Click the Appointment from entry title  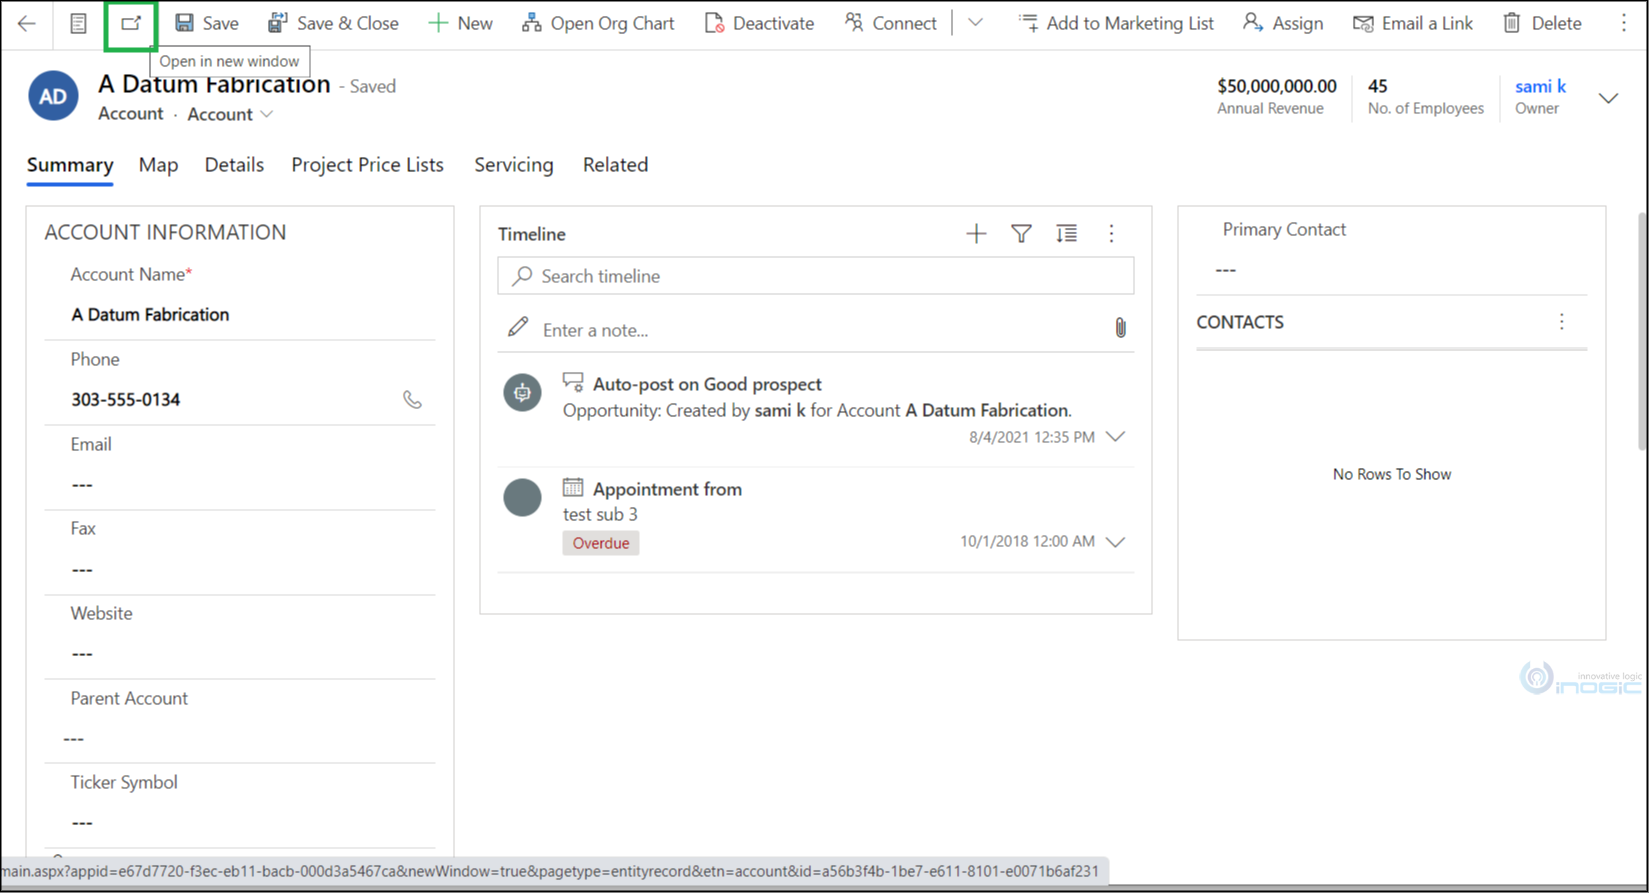point(667,489)
